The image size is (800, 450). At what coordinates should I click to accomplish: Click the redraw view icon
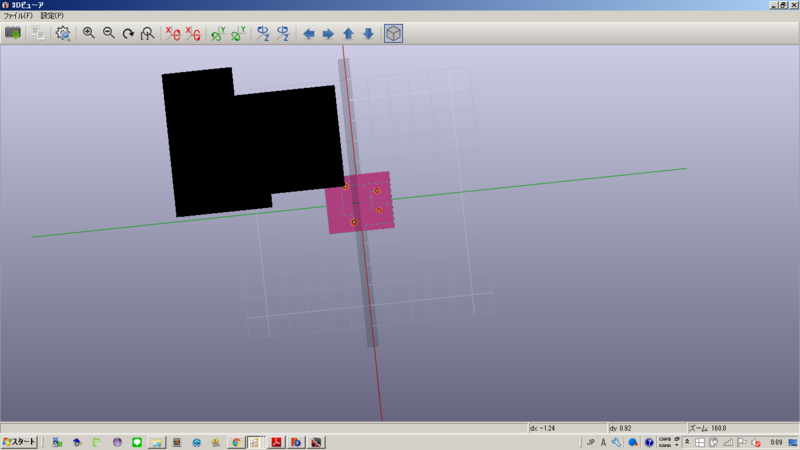pyautogui.click(x=128, y=34)
